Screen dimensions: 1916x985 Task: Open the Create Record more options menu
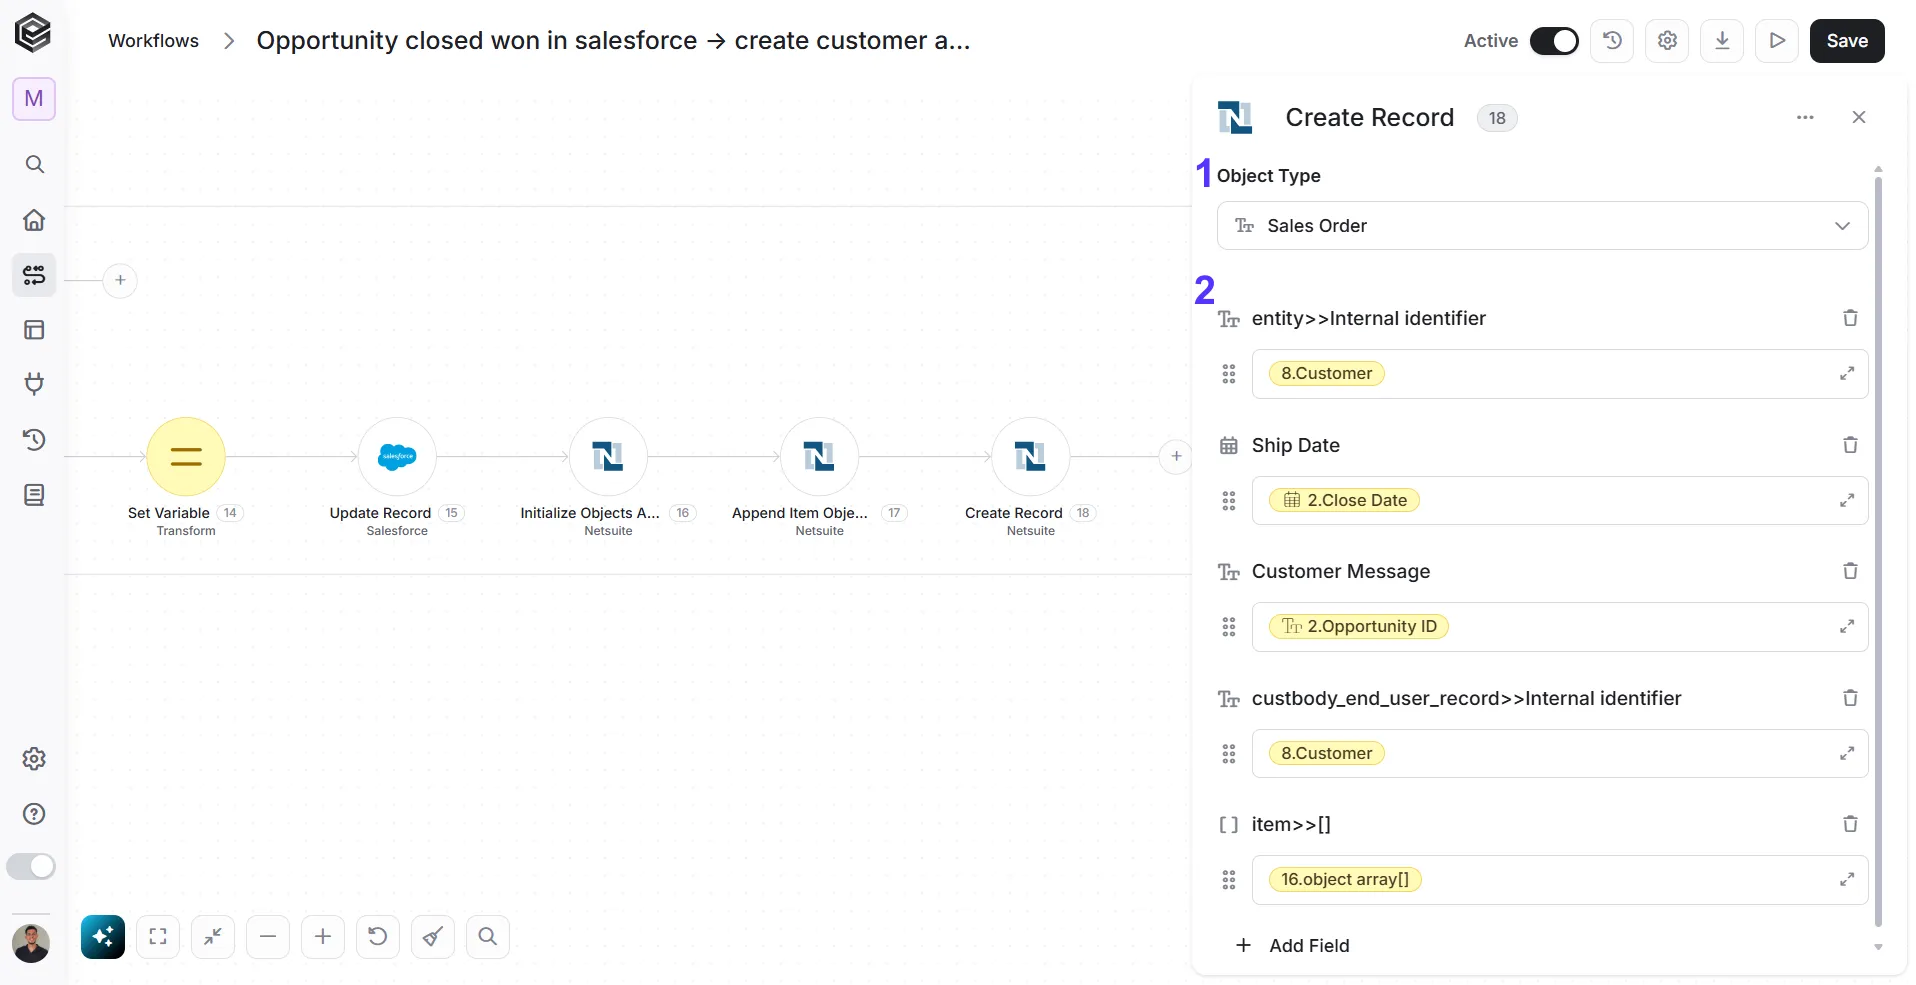click(1805, 118)
